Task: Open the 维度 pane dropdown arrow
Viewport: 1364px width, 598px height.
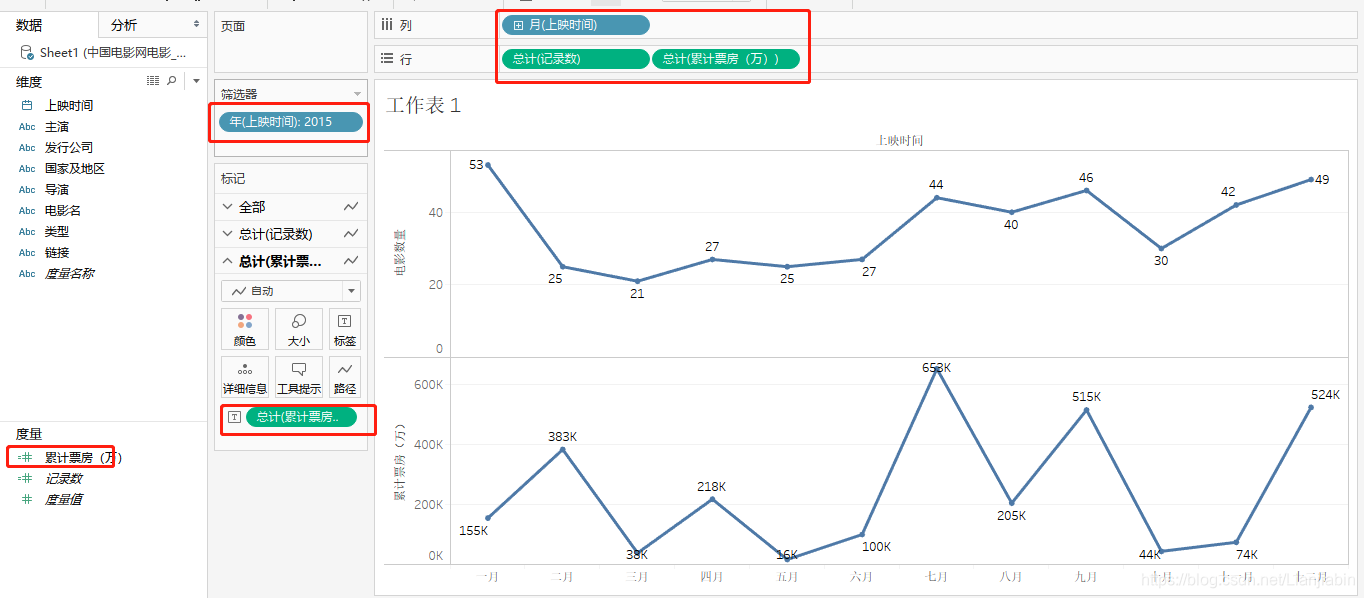Action: 196,81
